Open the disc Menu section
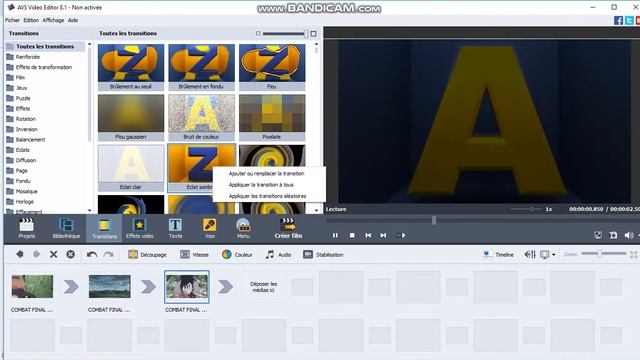The image size is (640, 360). tap(243, 228)
